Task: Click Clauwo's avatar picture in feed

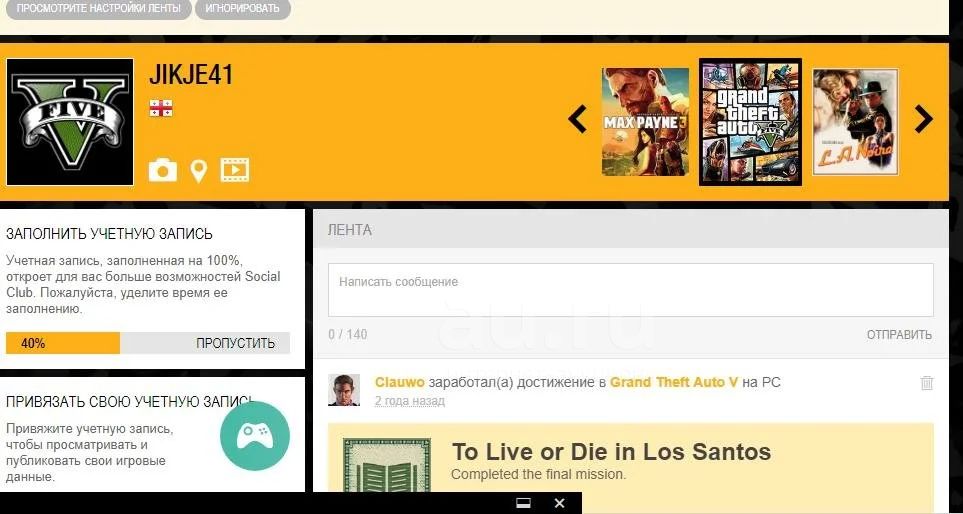Action: (344, 389)
